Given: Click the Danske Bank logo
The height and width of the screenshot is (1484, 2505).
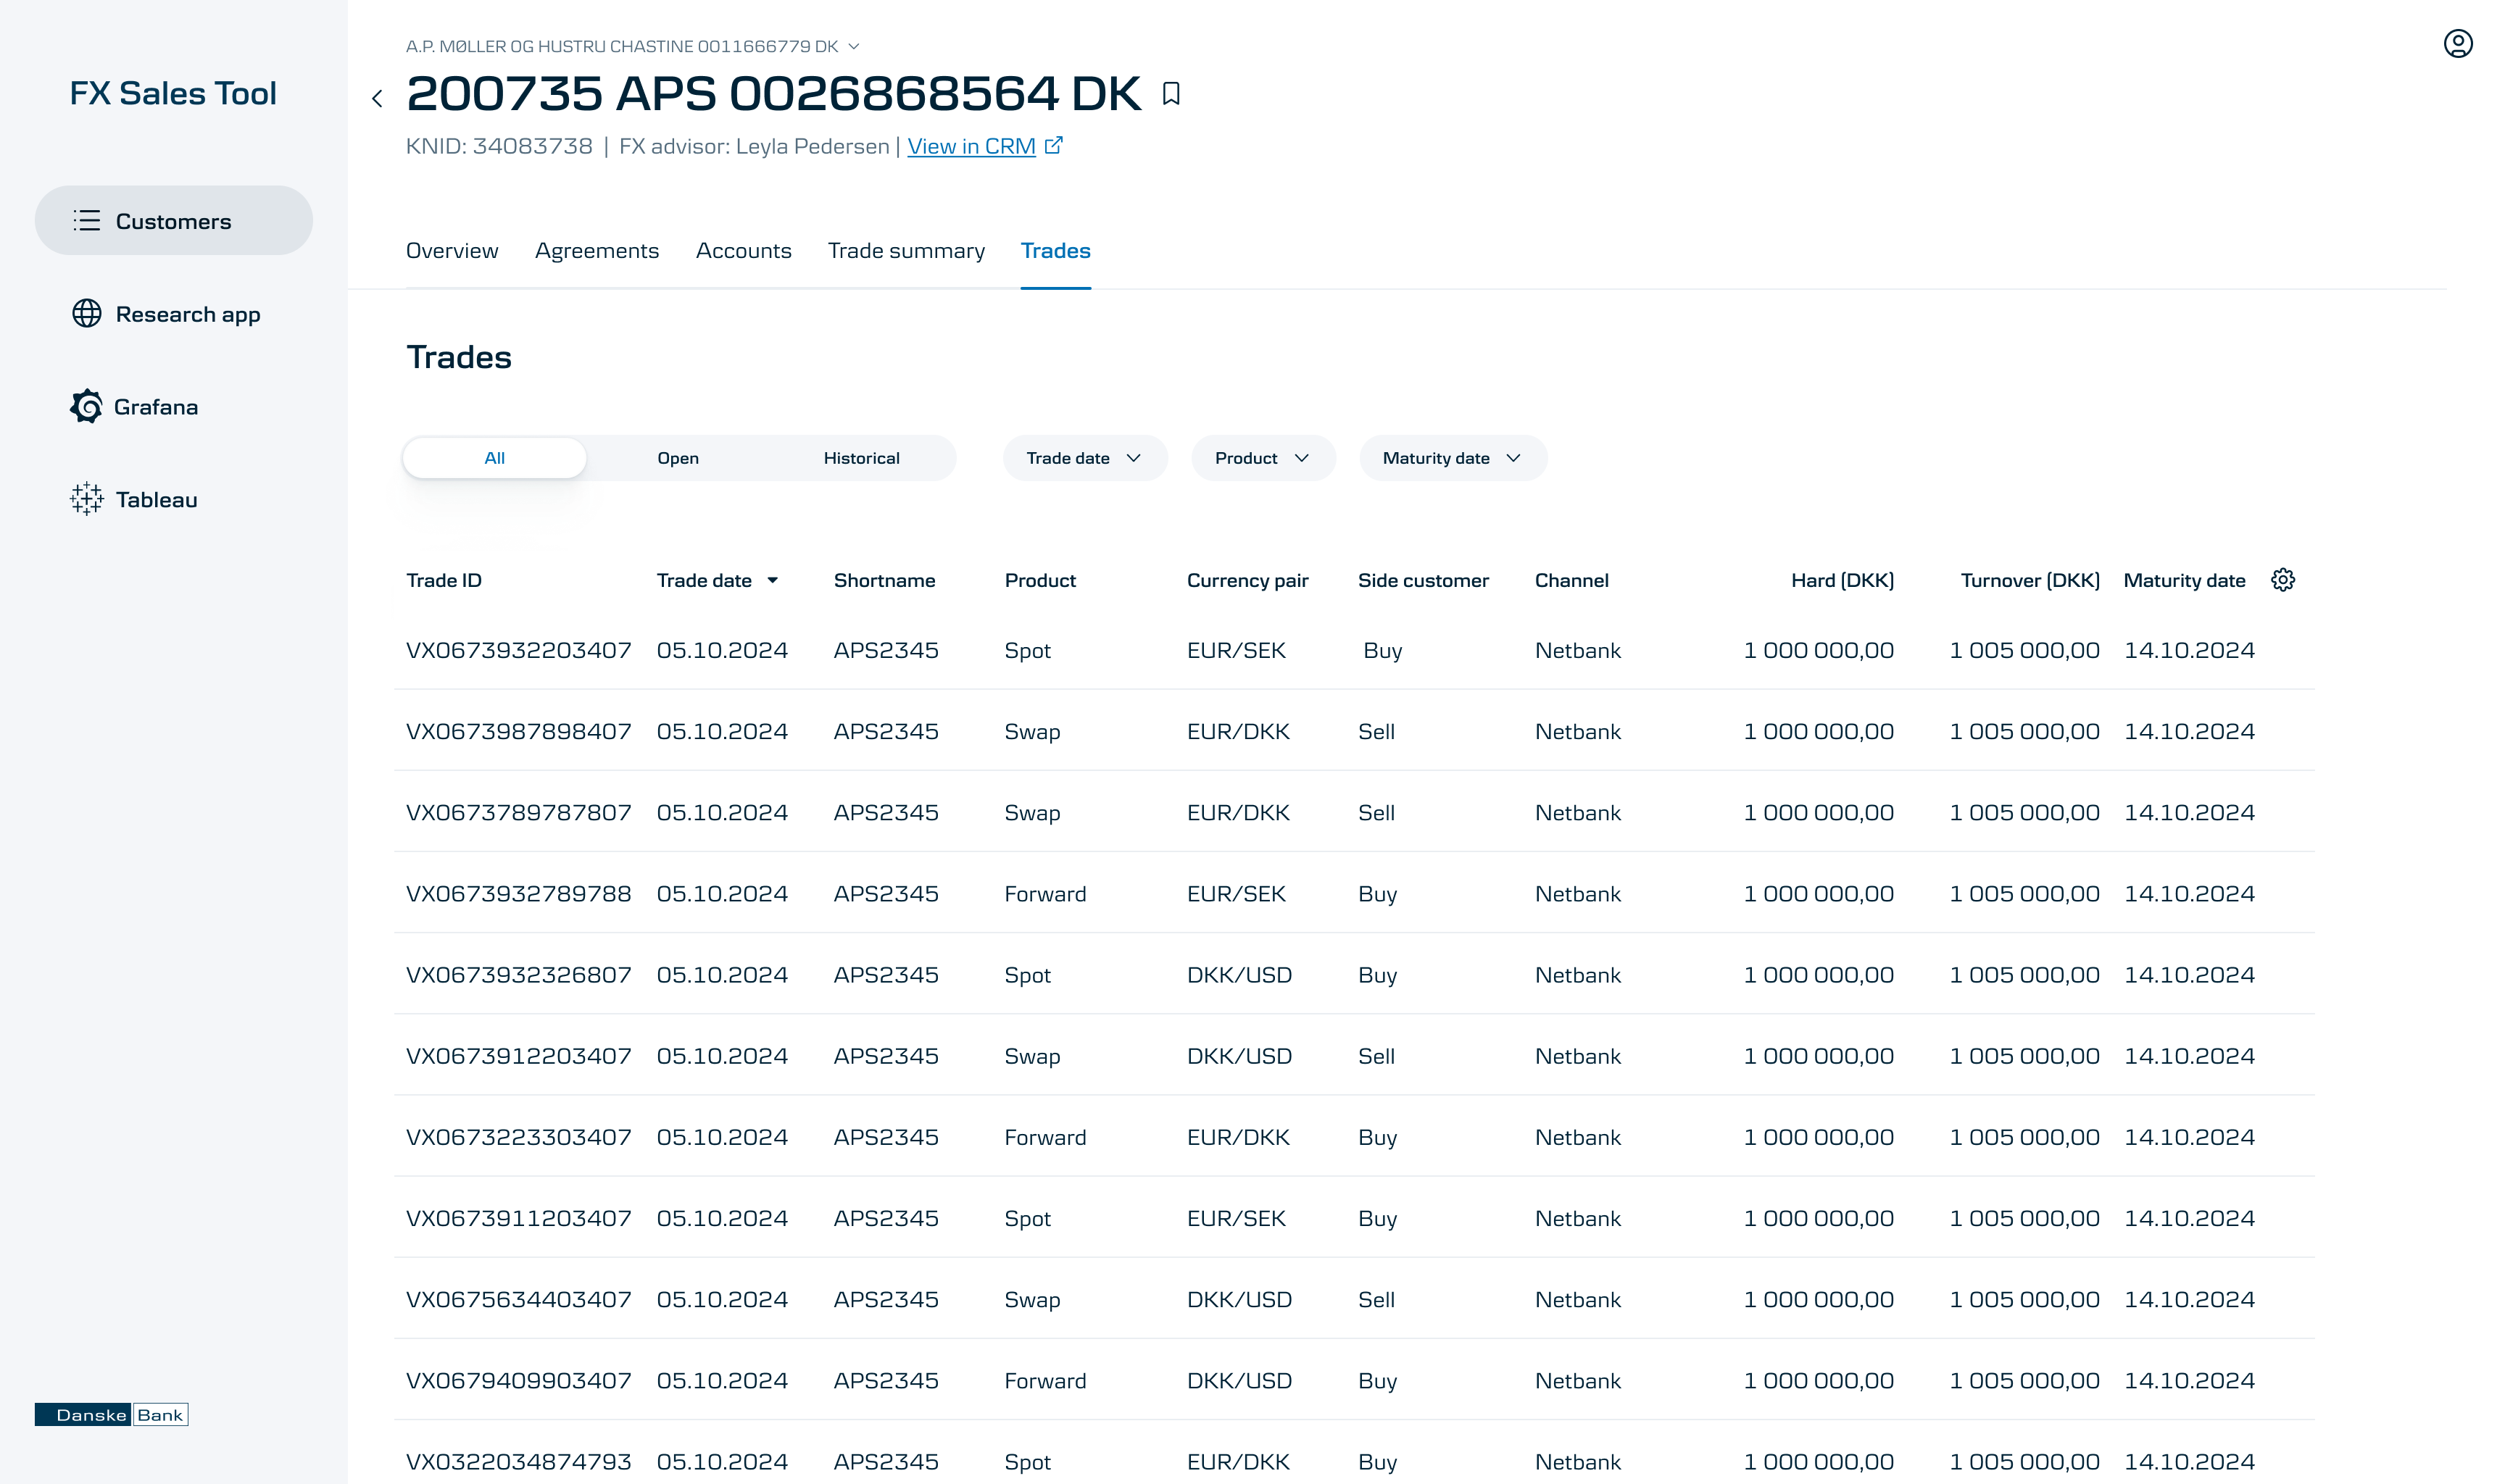Looking at the screenshot, I should pyautogui.click(x=112, y=1414).
